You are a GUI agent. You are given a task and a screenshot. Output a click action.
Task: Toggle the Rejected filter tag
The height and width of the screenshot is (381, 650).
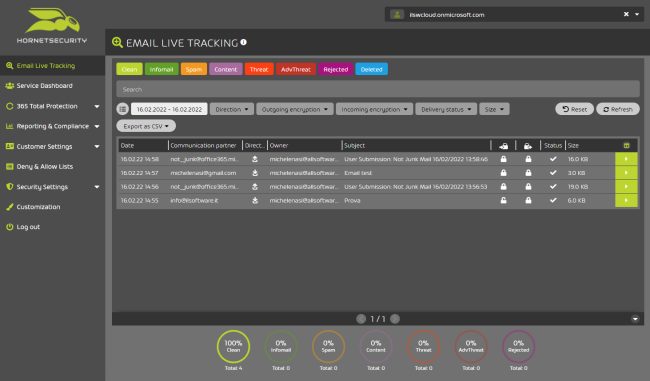pyautogui.click(x=335, y=69)
